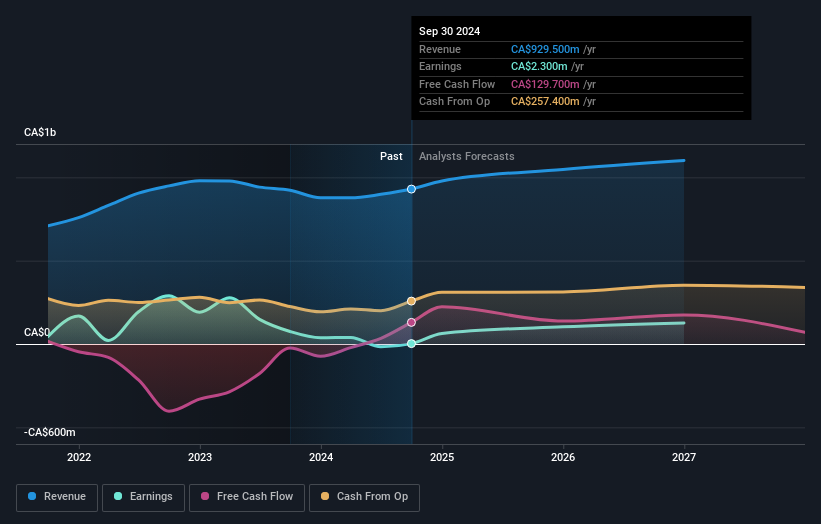
Task: Click the Revenue row label in tooltip
Action: point(440,49)
